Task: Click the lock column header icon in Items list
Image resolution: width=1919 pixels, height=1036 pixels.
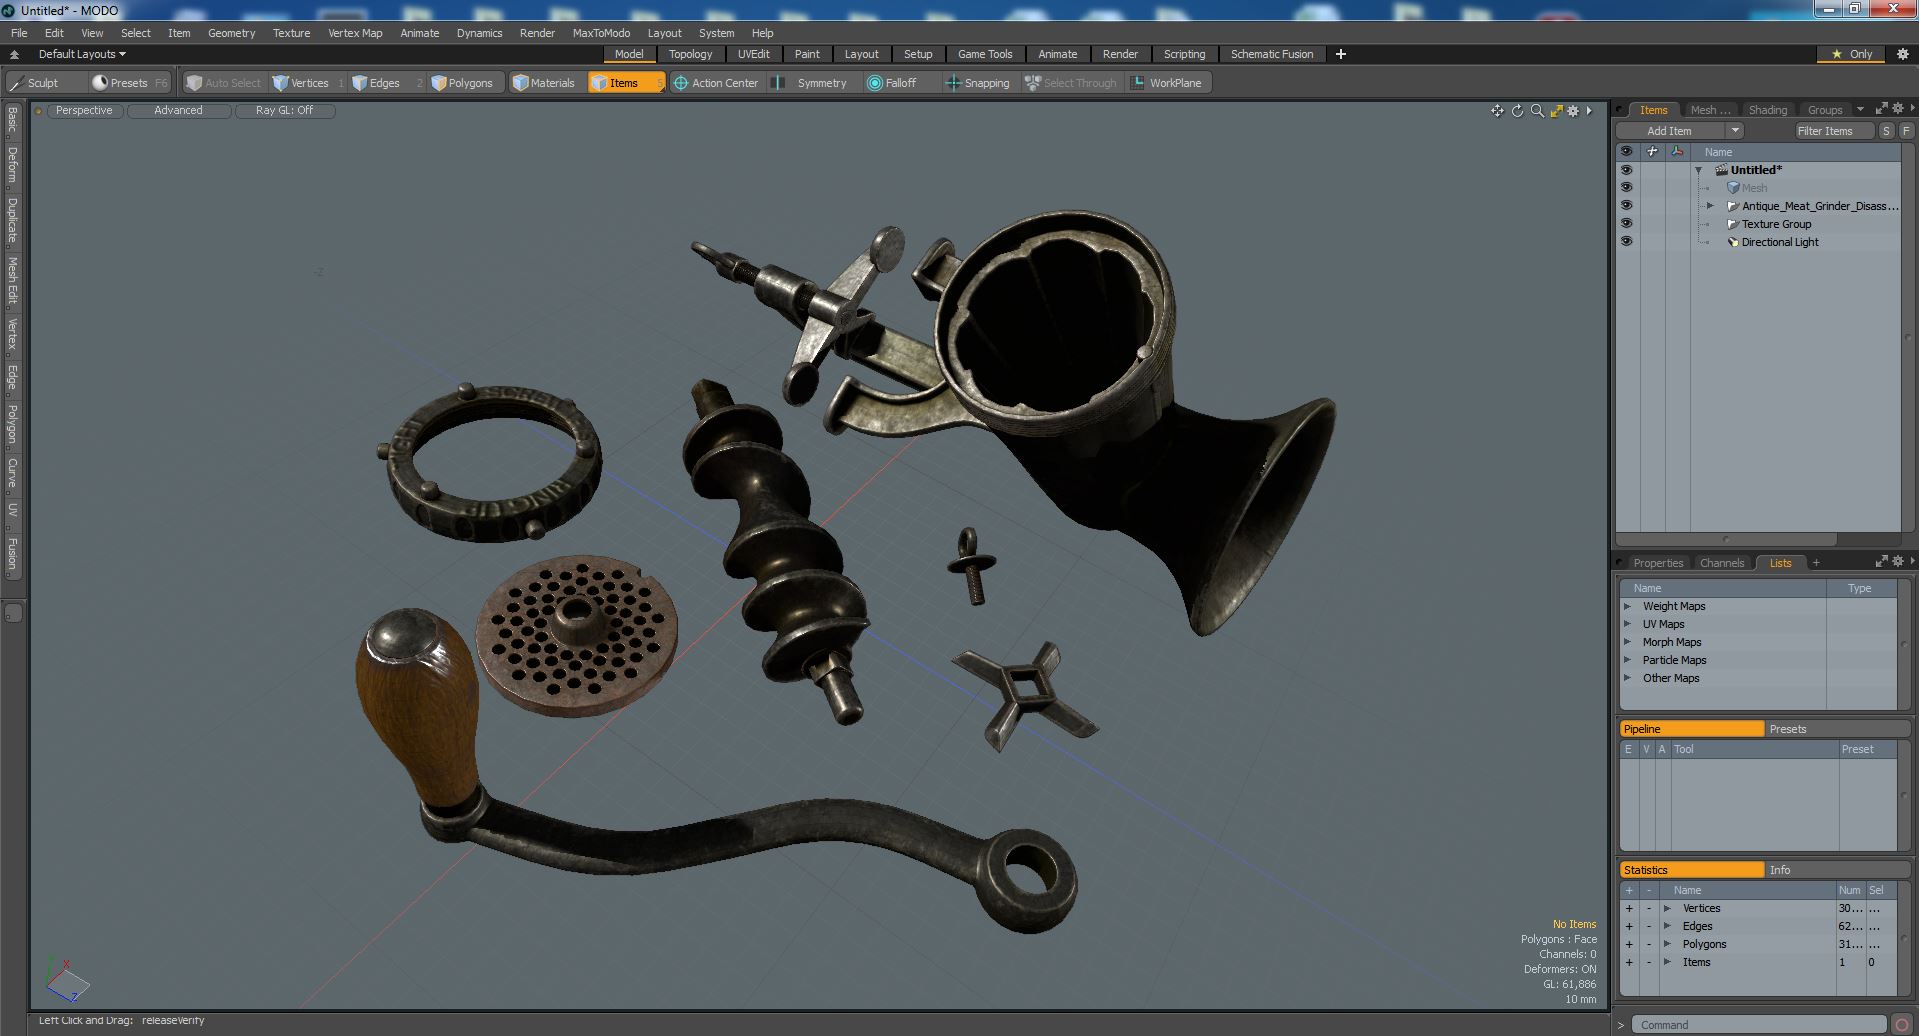Action: (x=1652, y=152)
